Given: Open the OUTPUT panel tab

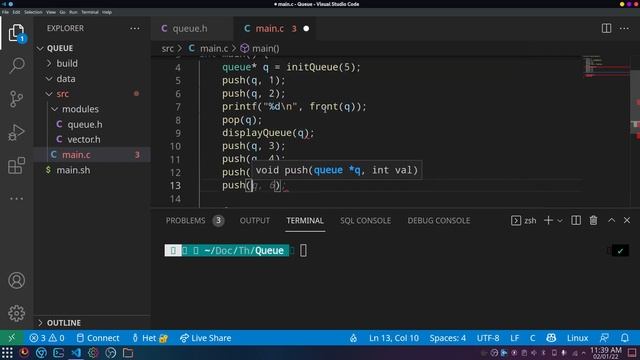Looking at the screenshot, I should tap(255, 220).
